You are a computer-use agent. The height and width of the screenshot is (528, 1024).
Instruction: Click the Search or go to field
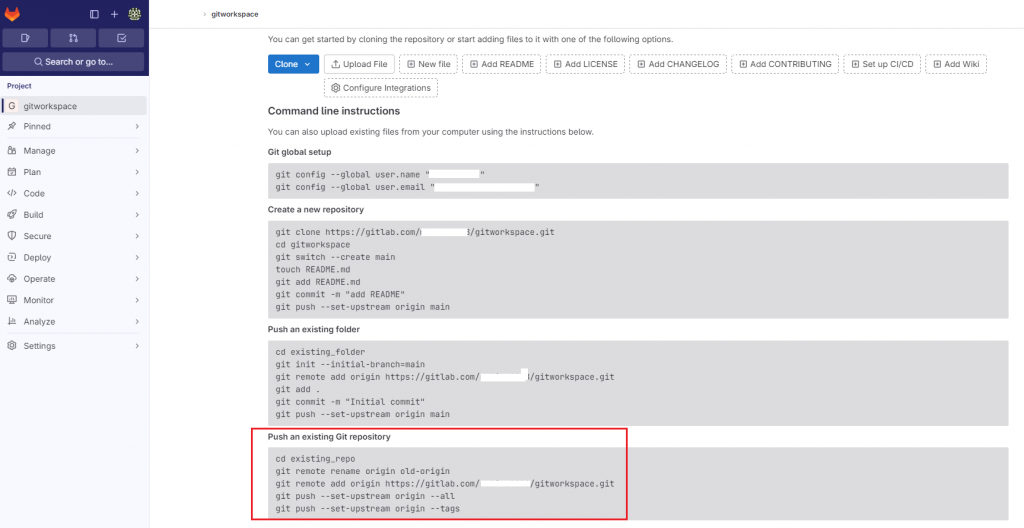pos(73,62)
